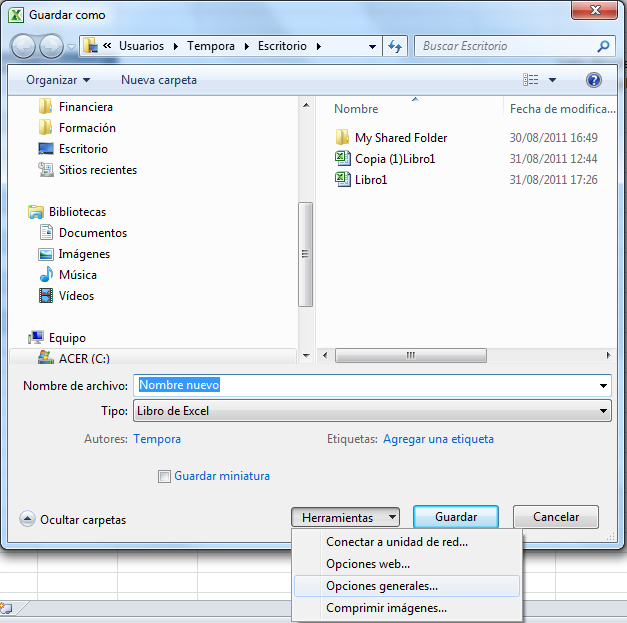Sort by Fecha de modificación column header
627x623 pixels.
click(x=562, y=109)
